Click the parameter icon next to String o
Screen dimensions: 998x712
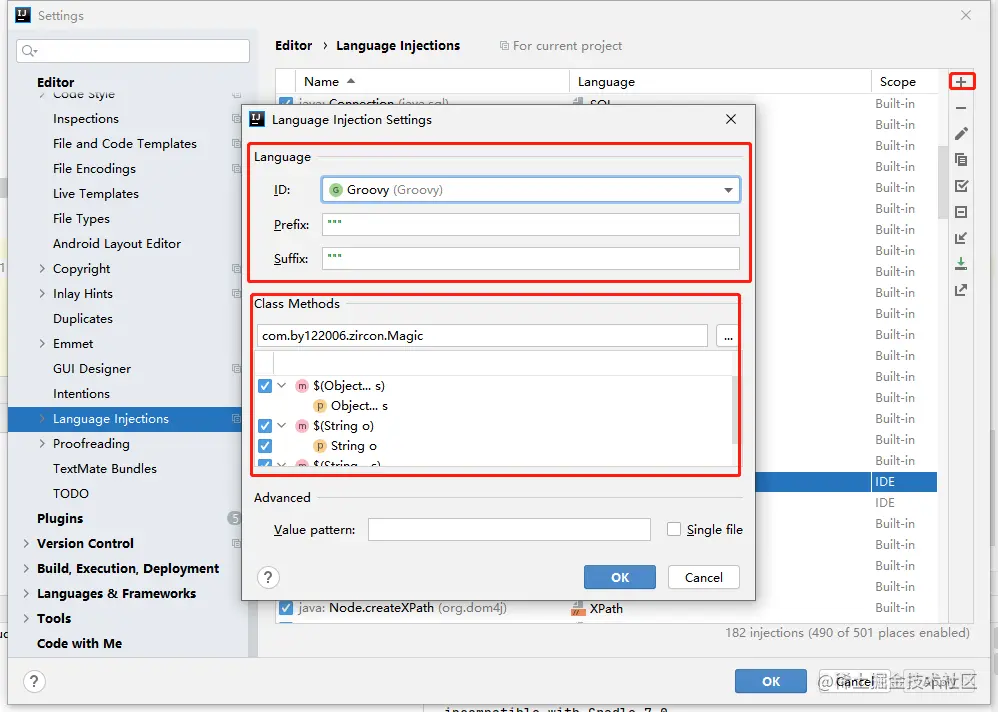(320, 446)
